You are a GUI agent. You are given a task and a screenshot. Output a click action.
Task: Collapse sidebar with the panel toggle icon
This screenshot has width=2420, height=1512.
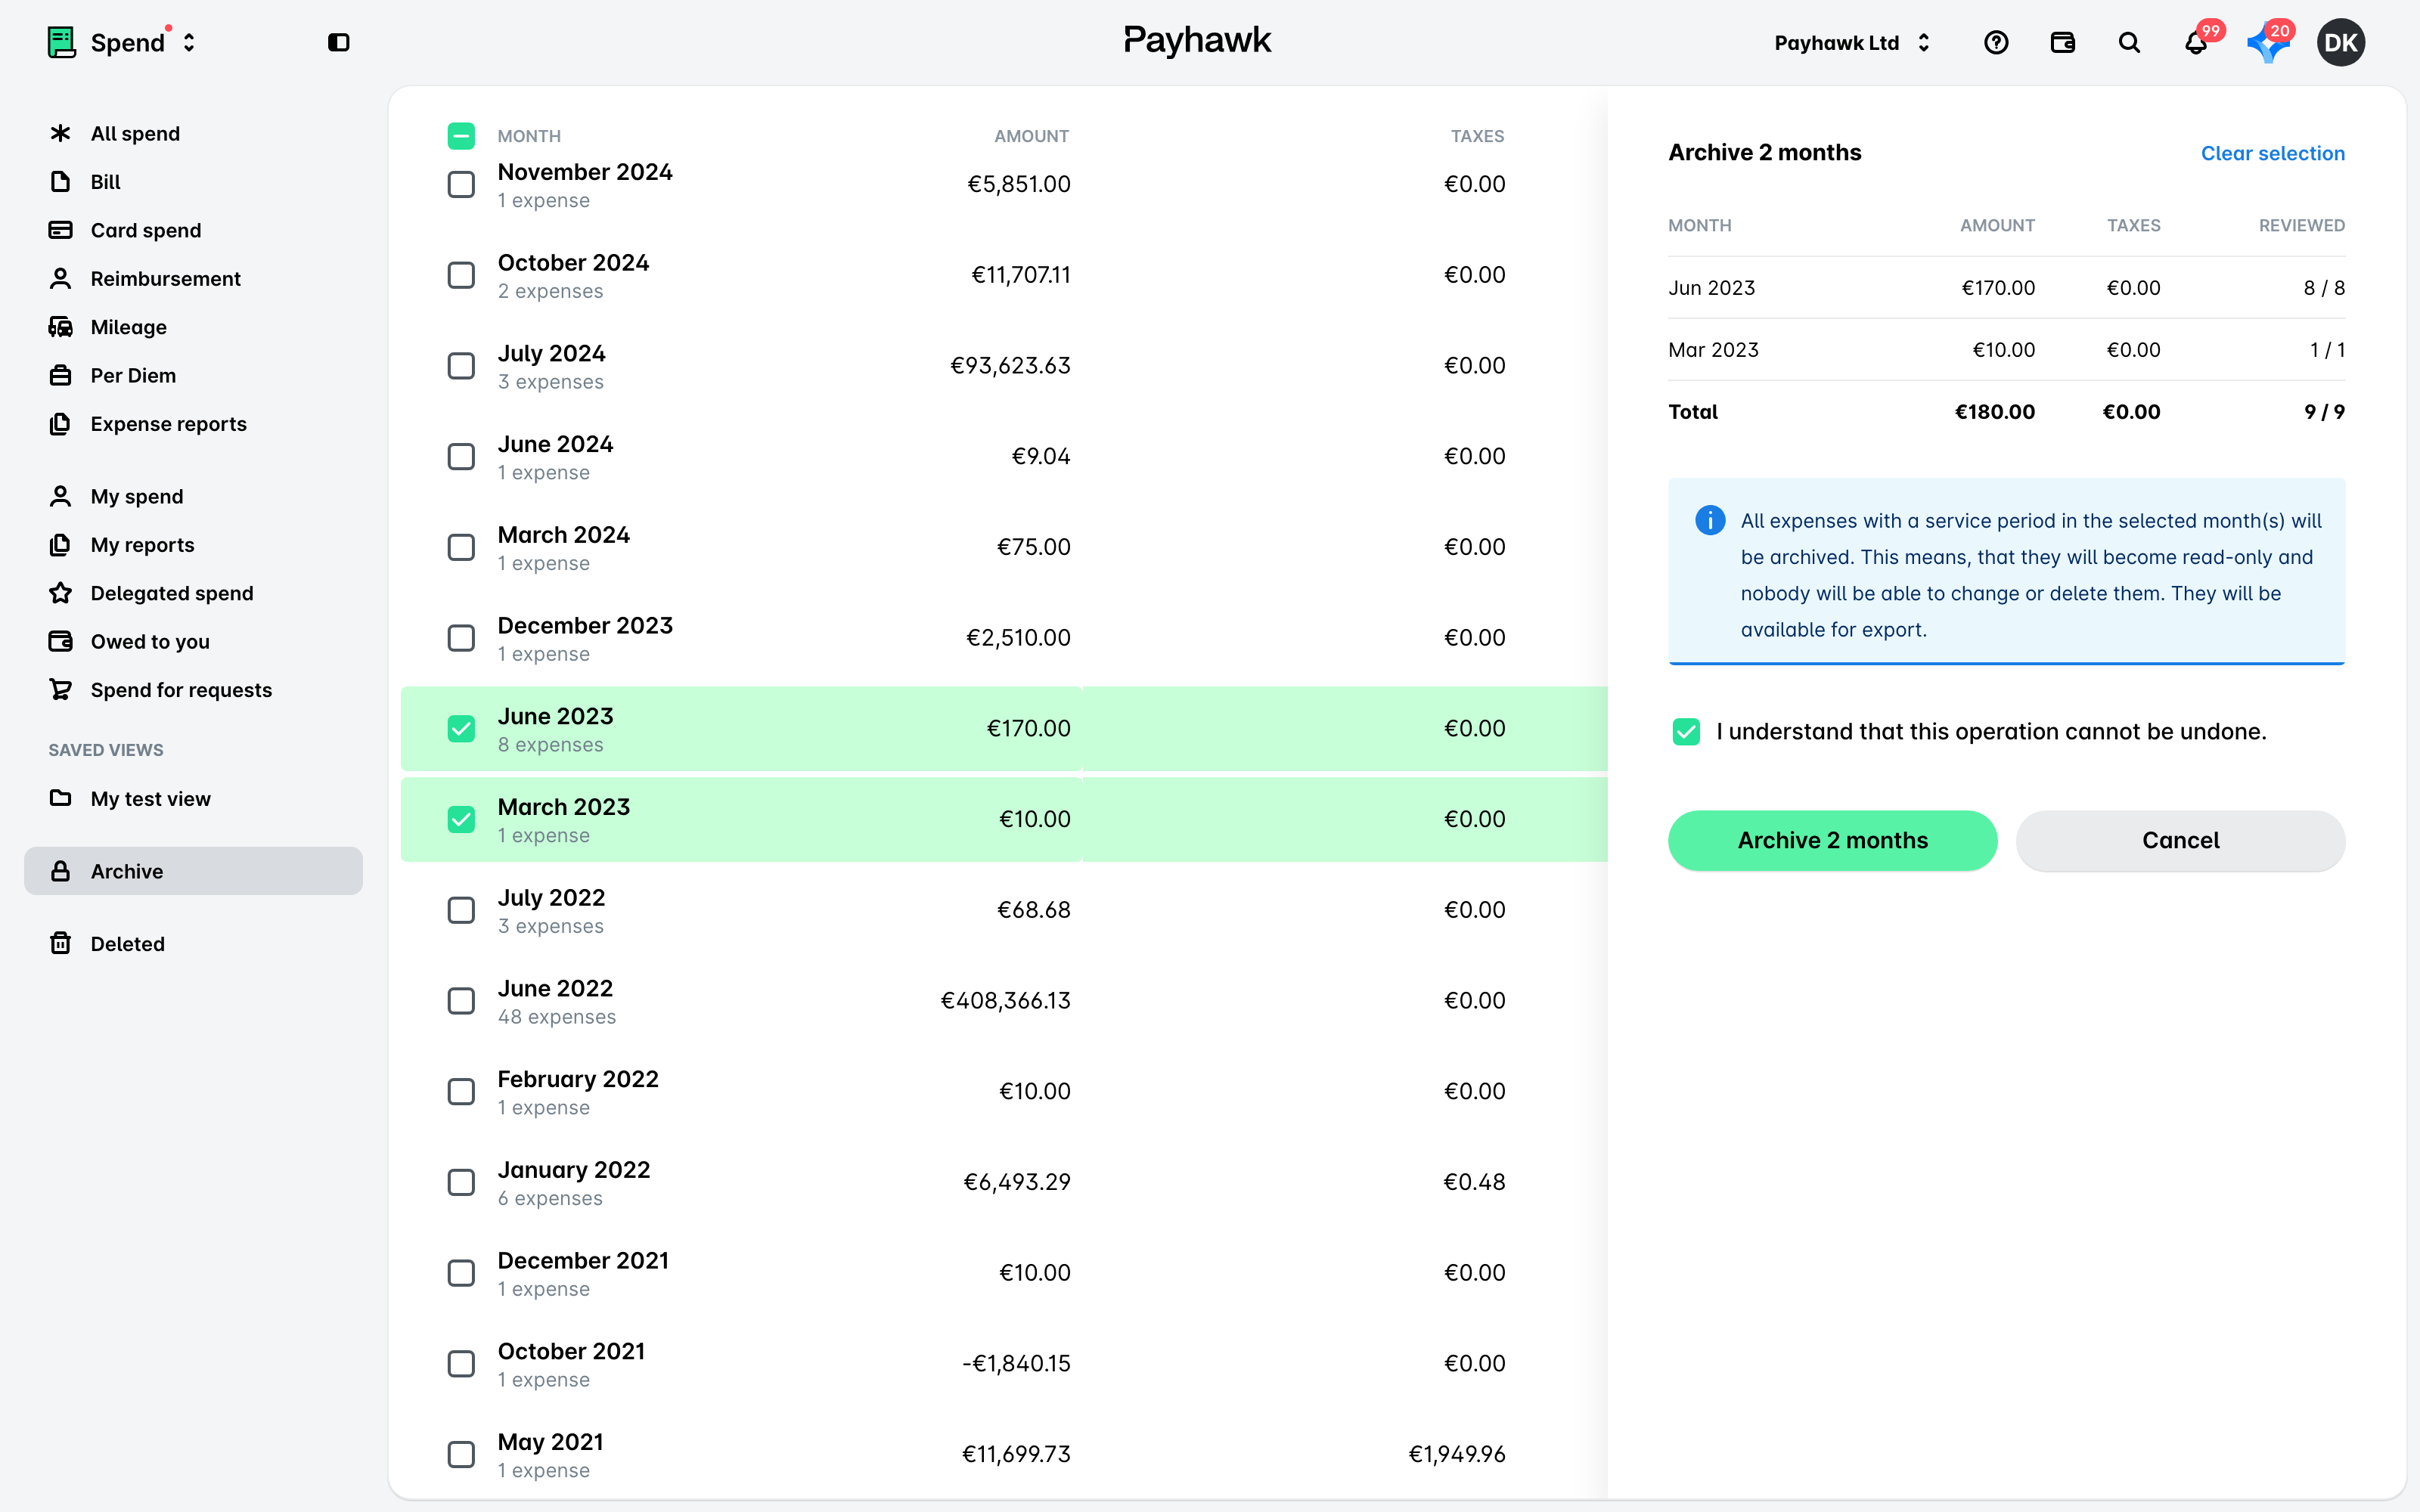pos(338,42)
